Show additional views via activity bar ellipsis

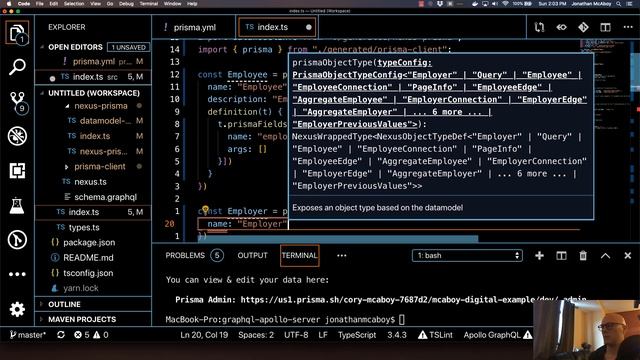point(17,274)
